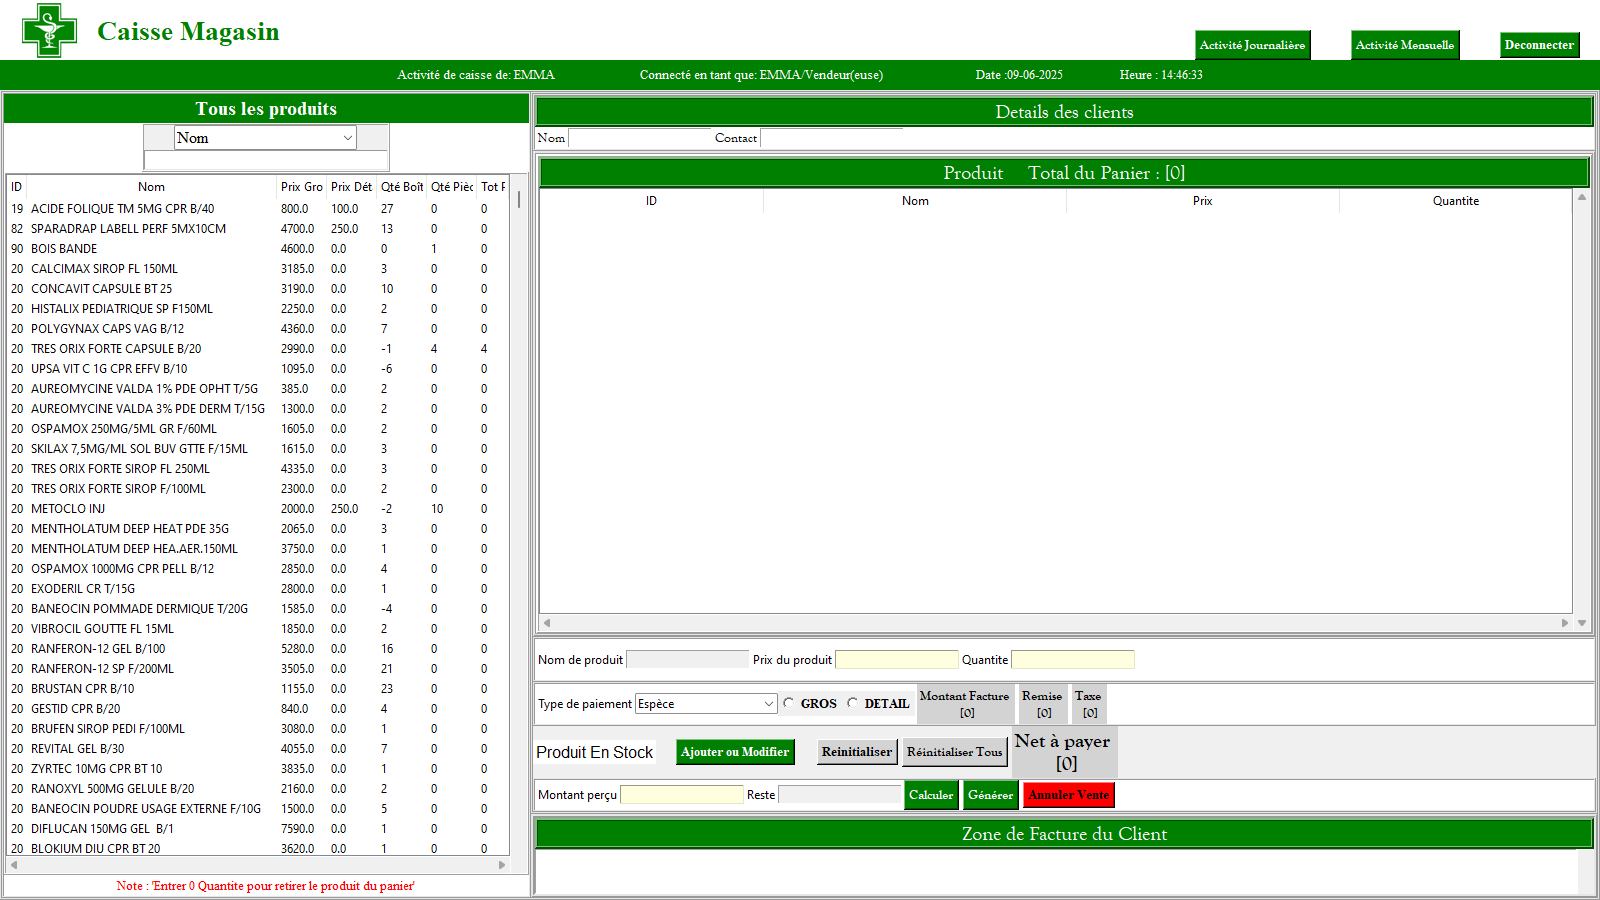Image resolution: width=1600 pixels, height=900 pixels.
Task: Click the Générer button
Action: point(990,794)
